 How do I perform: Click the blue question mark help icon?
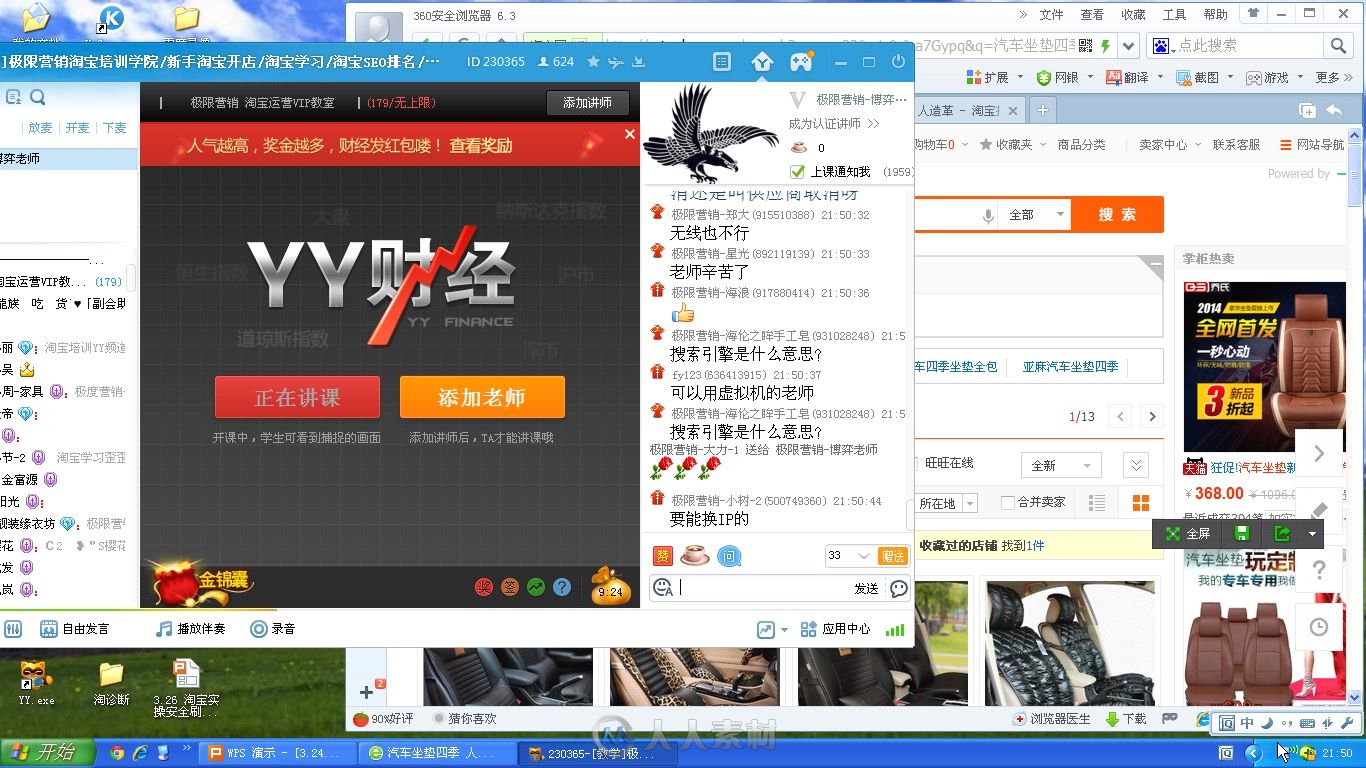click(x=562, y=587)
